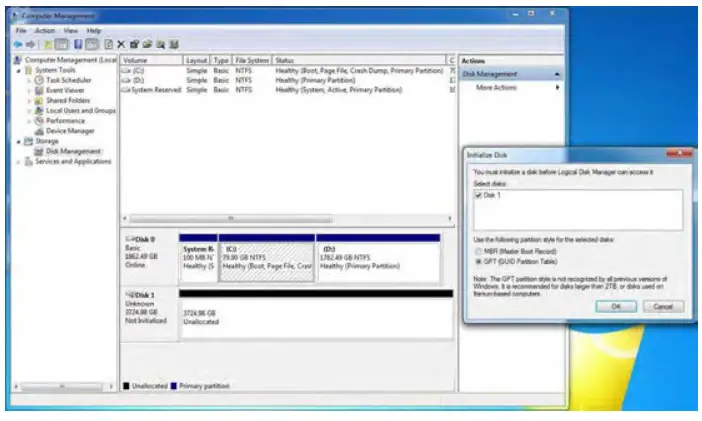Expand the Services and Applications node

19,162
